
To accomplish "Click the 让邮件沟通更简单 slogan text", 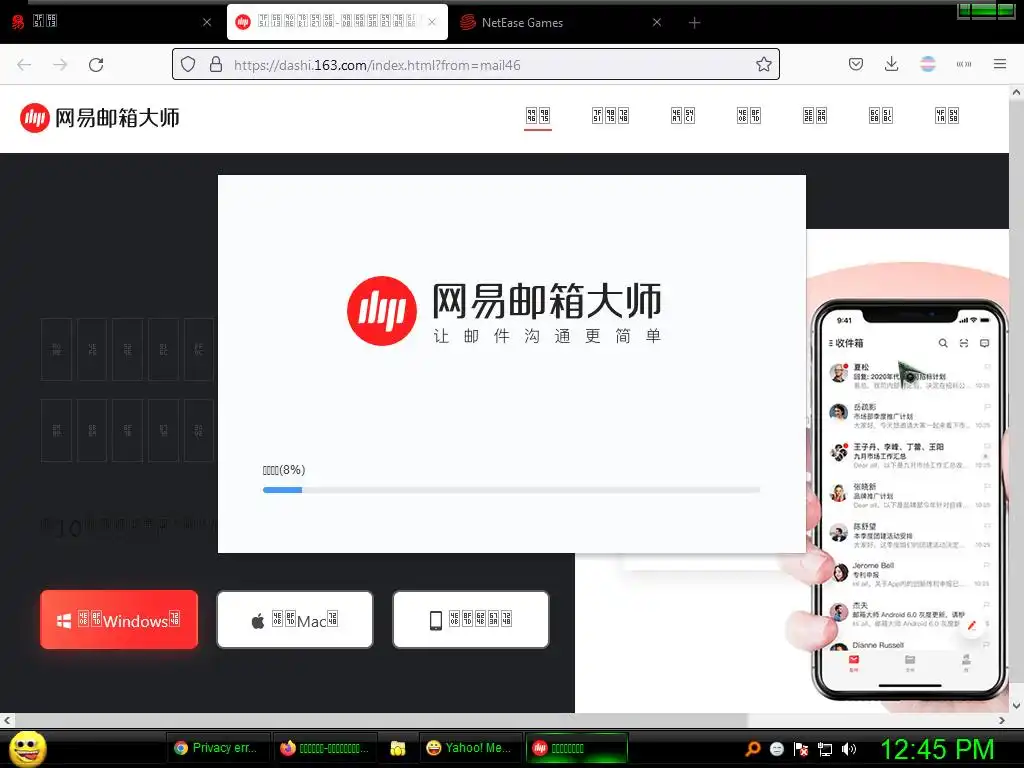I will (x=547, y=336).
